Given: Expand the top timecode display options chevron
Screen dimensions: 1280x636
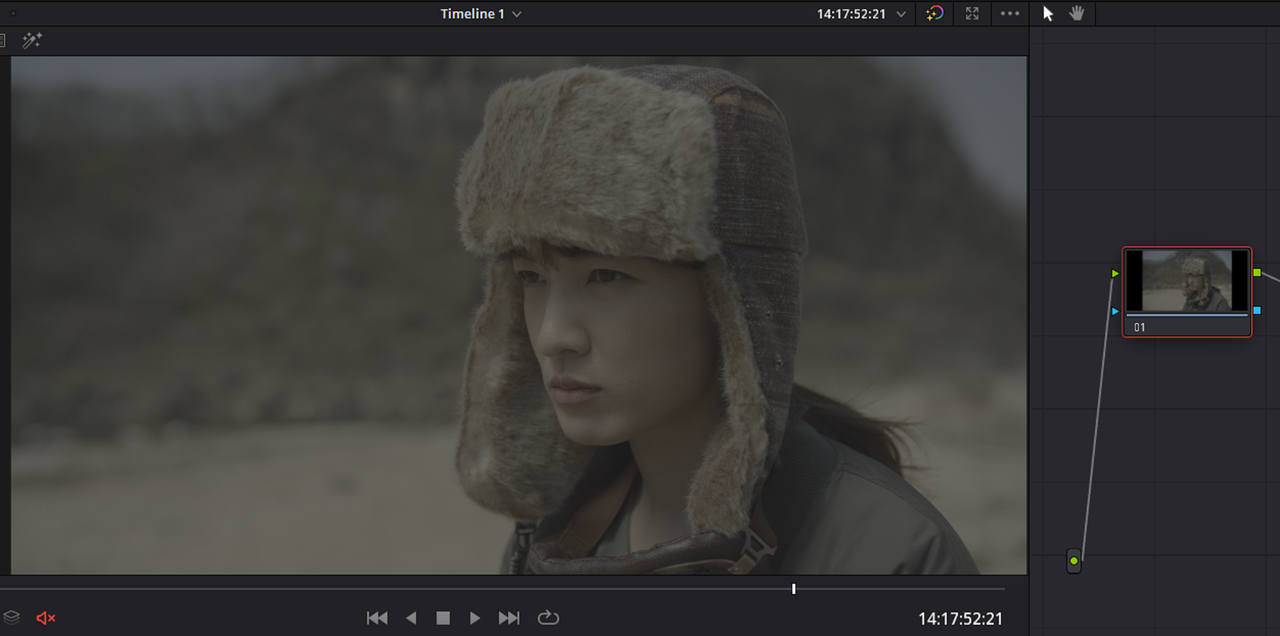Looking at the screenshot, I should [901, 14].
